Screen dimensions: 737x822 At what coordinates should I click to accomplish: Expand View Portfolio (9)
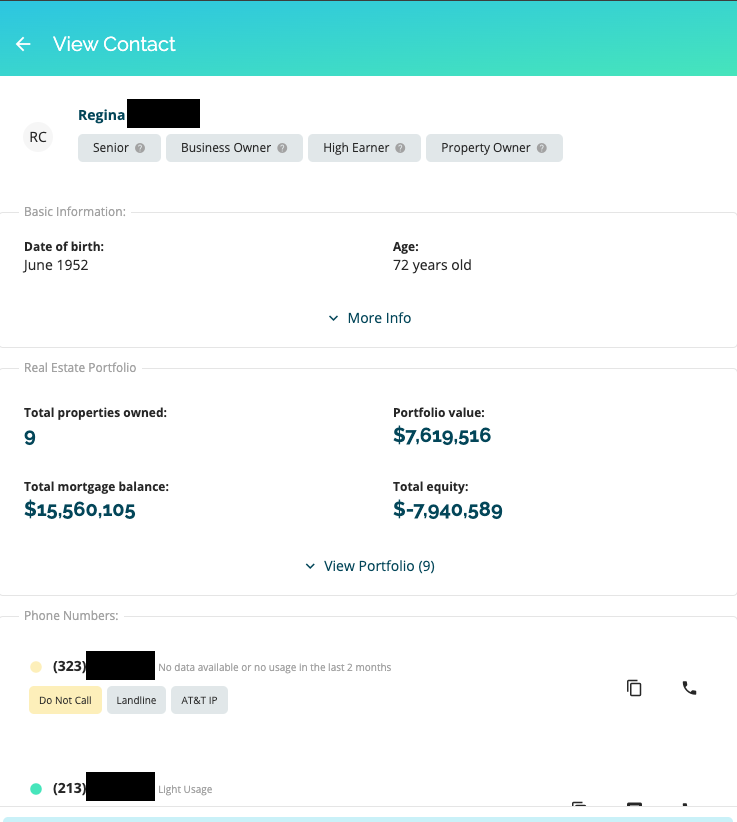370,566
